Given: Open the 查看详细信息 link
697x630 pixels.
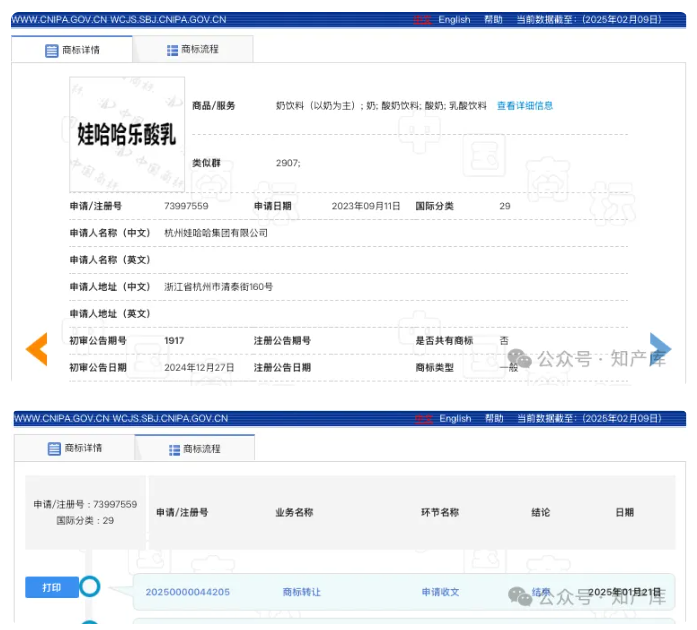Looking at the screenshot, I should pos(524,105).
